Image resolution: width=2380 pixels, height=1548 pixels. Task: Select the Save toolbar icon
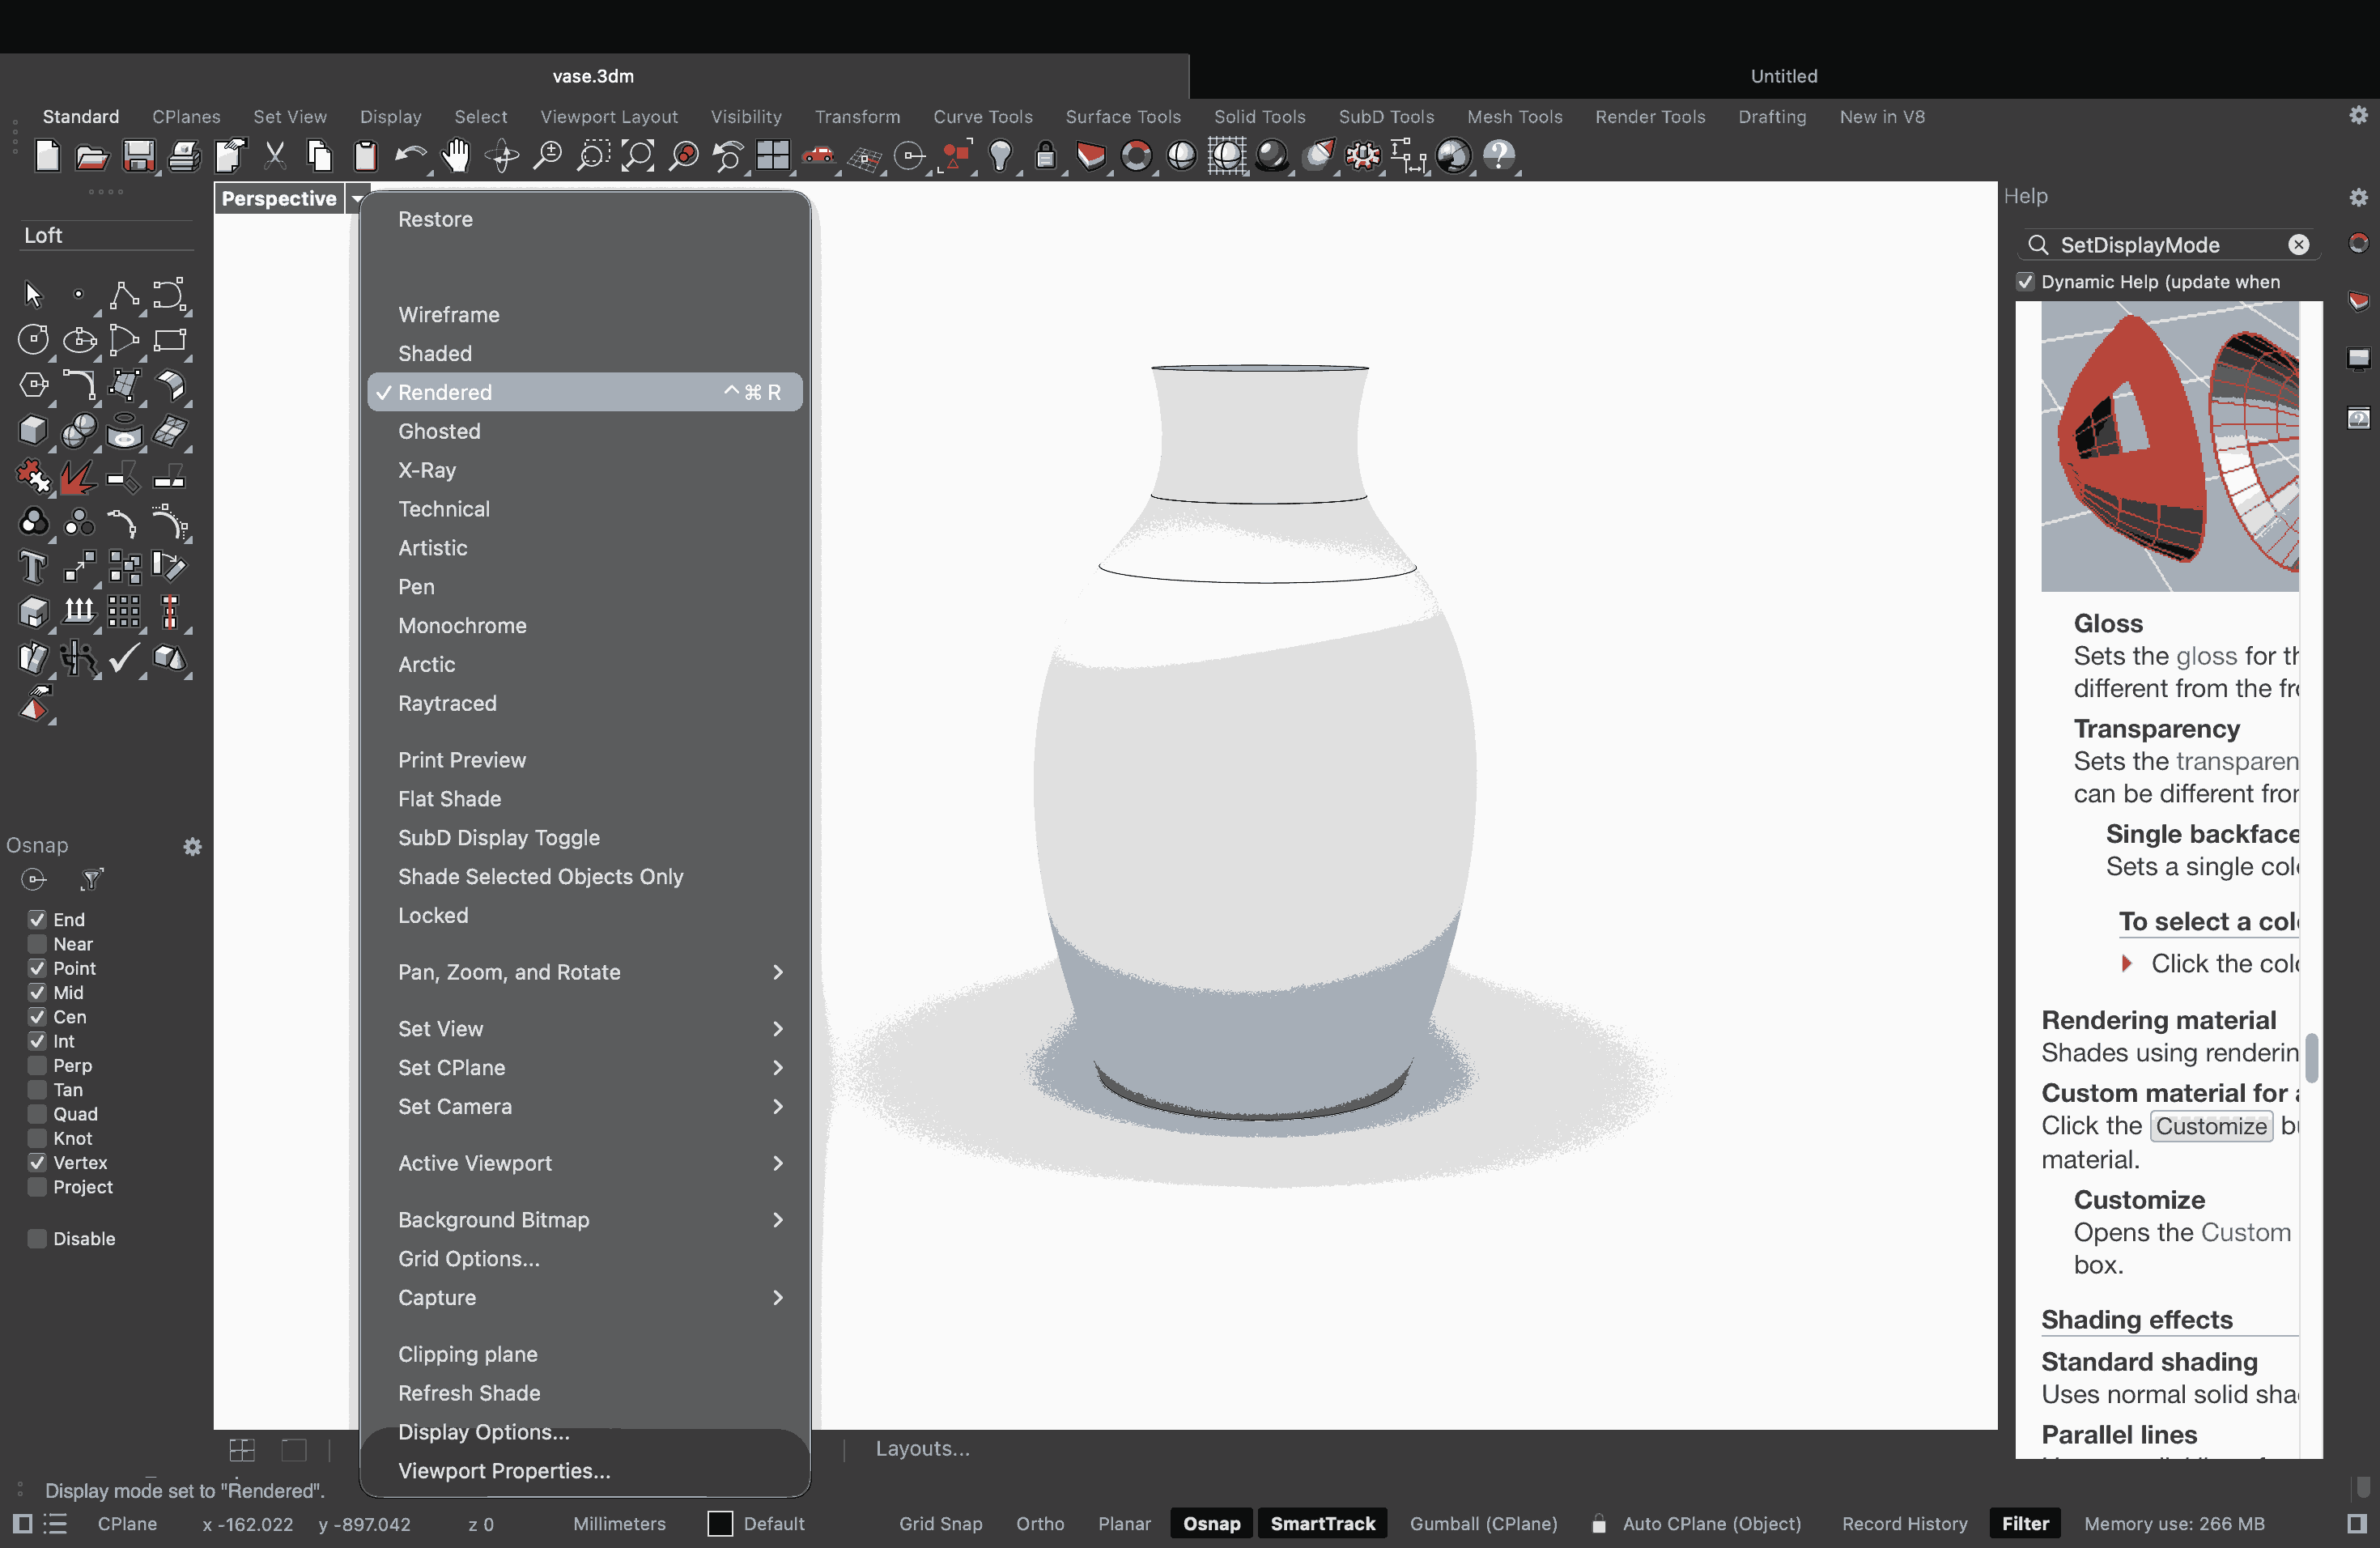click(139, 156)
